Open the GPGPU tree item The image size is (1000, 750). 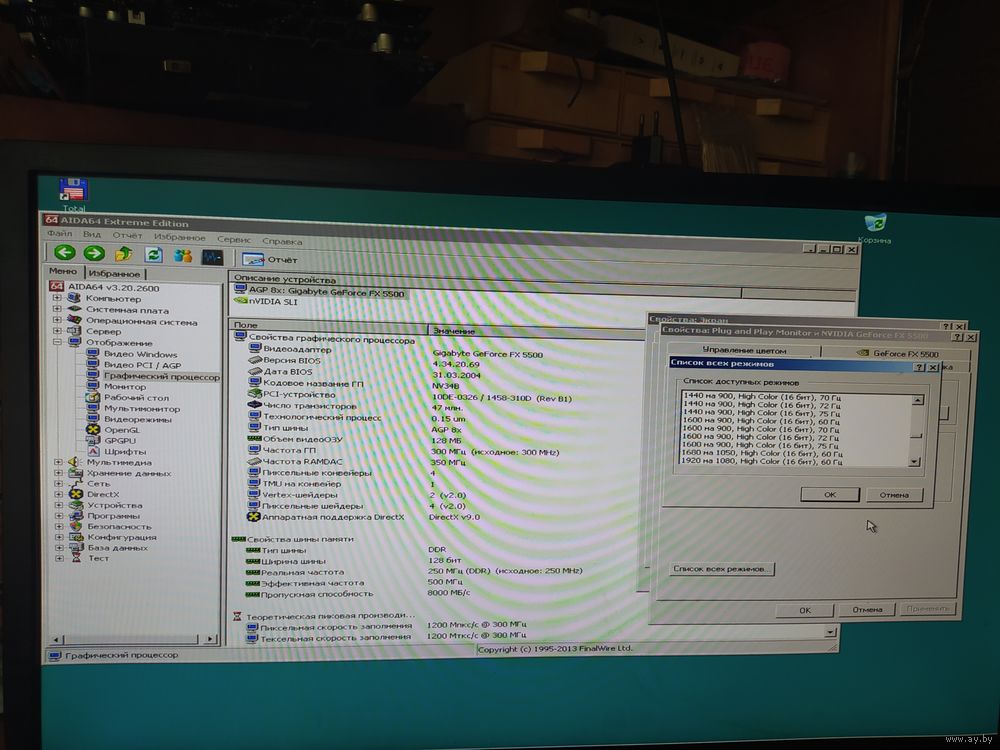click(x=120, y=441)
